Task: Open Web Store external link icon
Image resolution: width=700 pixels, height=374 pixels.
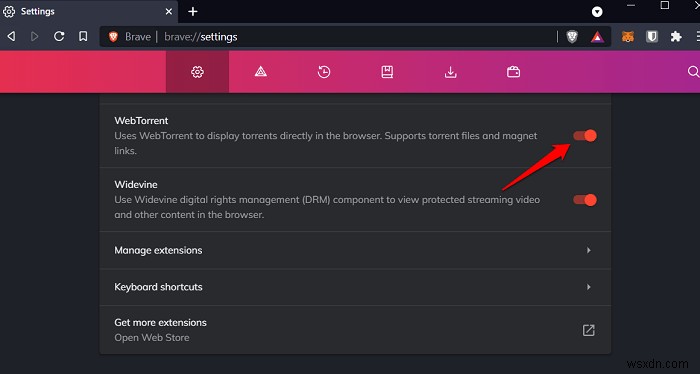Action: tap(588, 330)
